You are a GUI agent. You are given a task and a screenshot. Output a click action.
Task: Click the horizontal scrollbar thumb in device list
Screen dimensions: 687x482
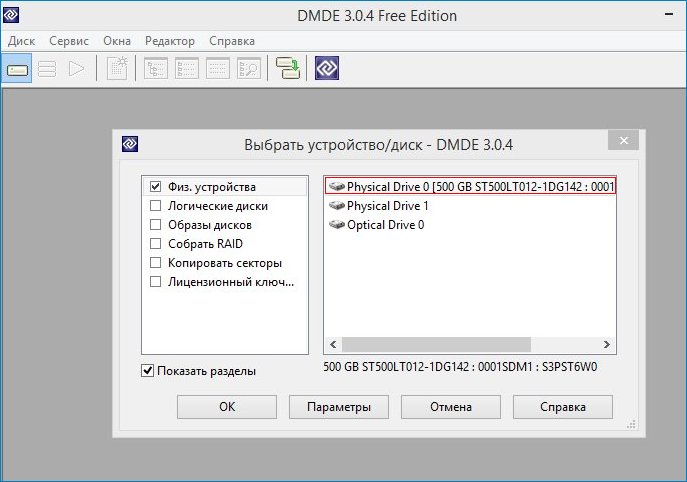tap(436, 344)
